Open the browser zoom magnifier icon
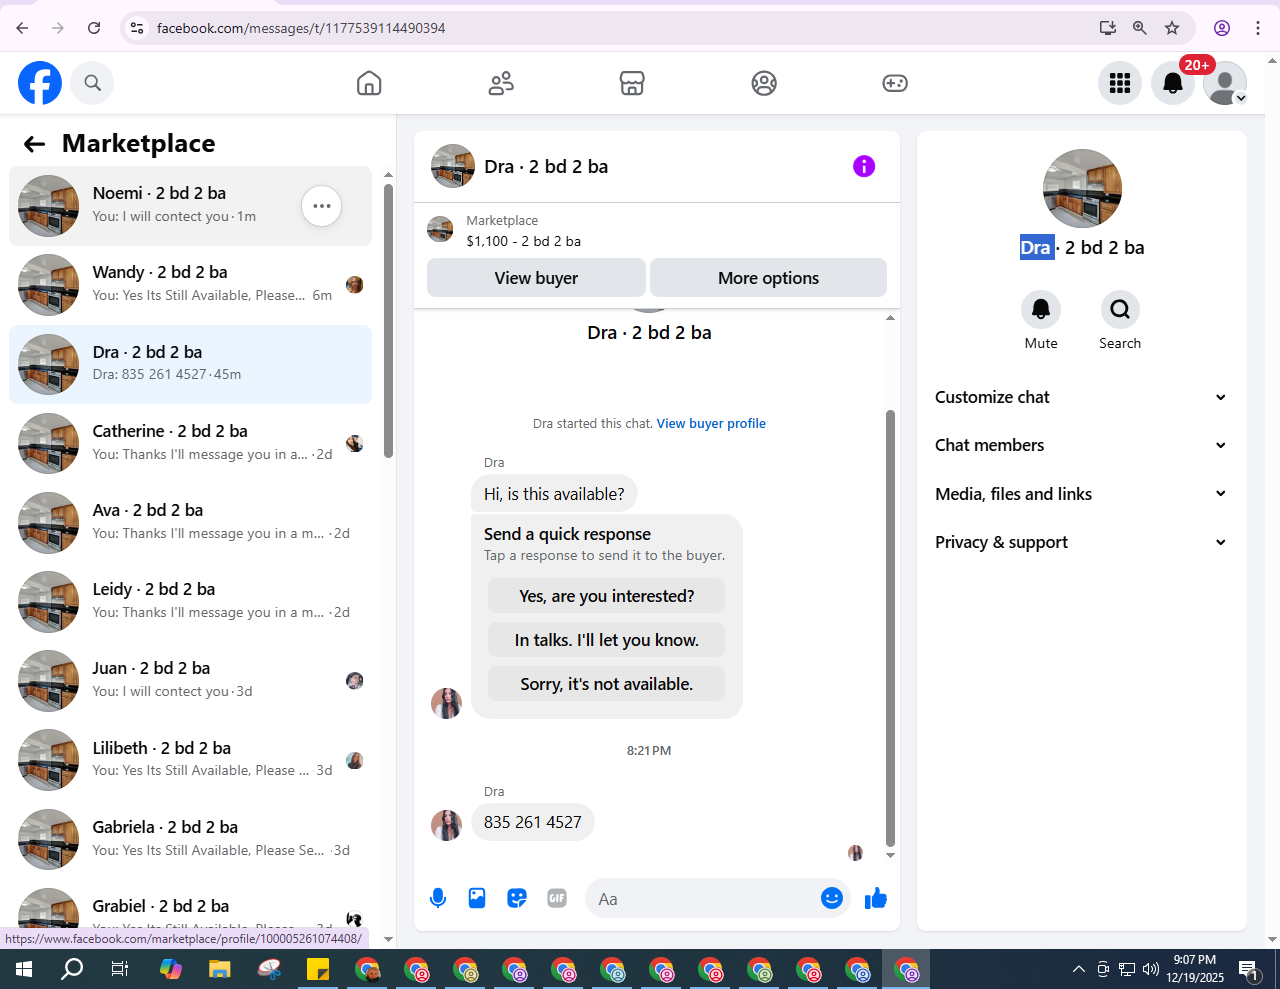1280x989 pixels. pyautogui.click(x=1140, y=28)
